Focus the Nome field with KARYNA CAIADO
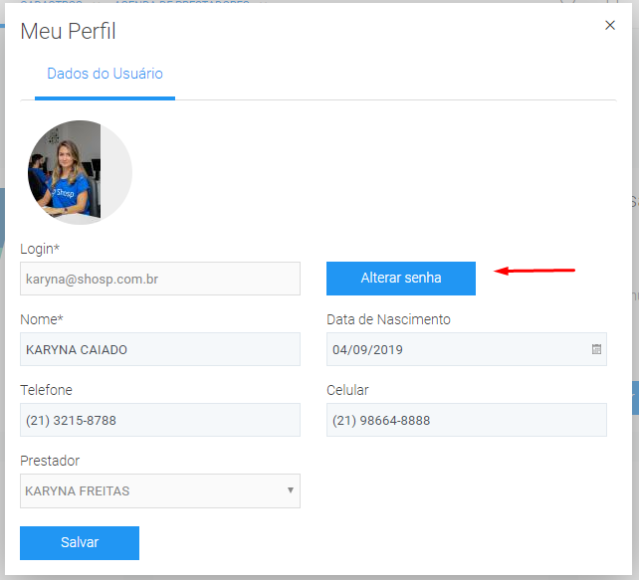 (x=160, y=350)
